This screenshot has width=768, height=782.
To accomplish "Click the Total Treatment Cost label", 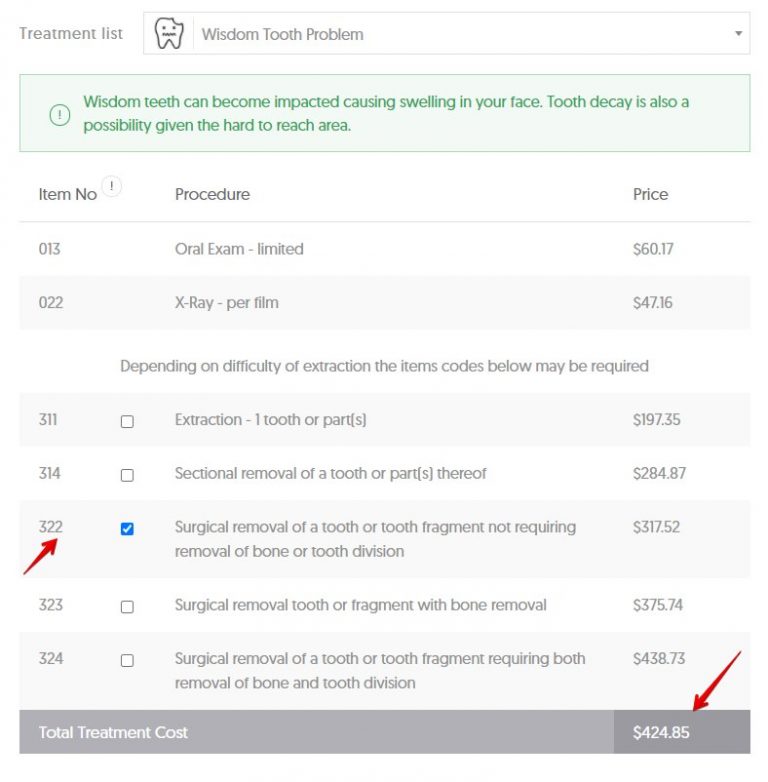I will 113,733.
